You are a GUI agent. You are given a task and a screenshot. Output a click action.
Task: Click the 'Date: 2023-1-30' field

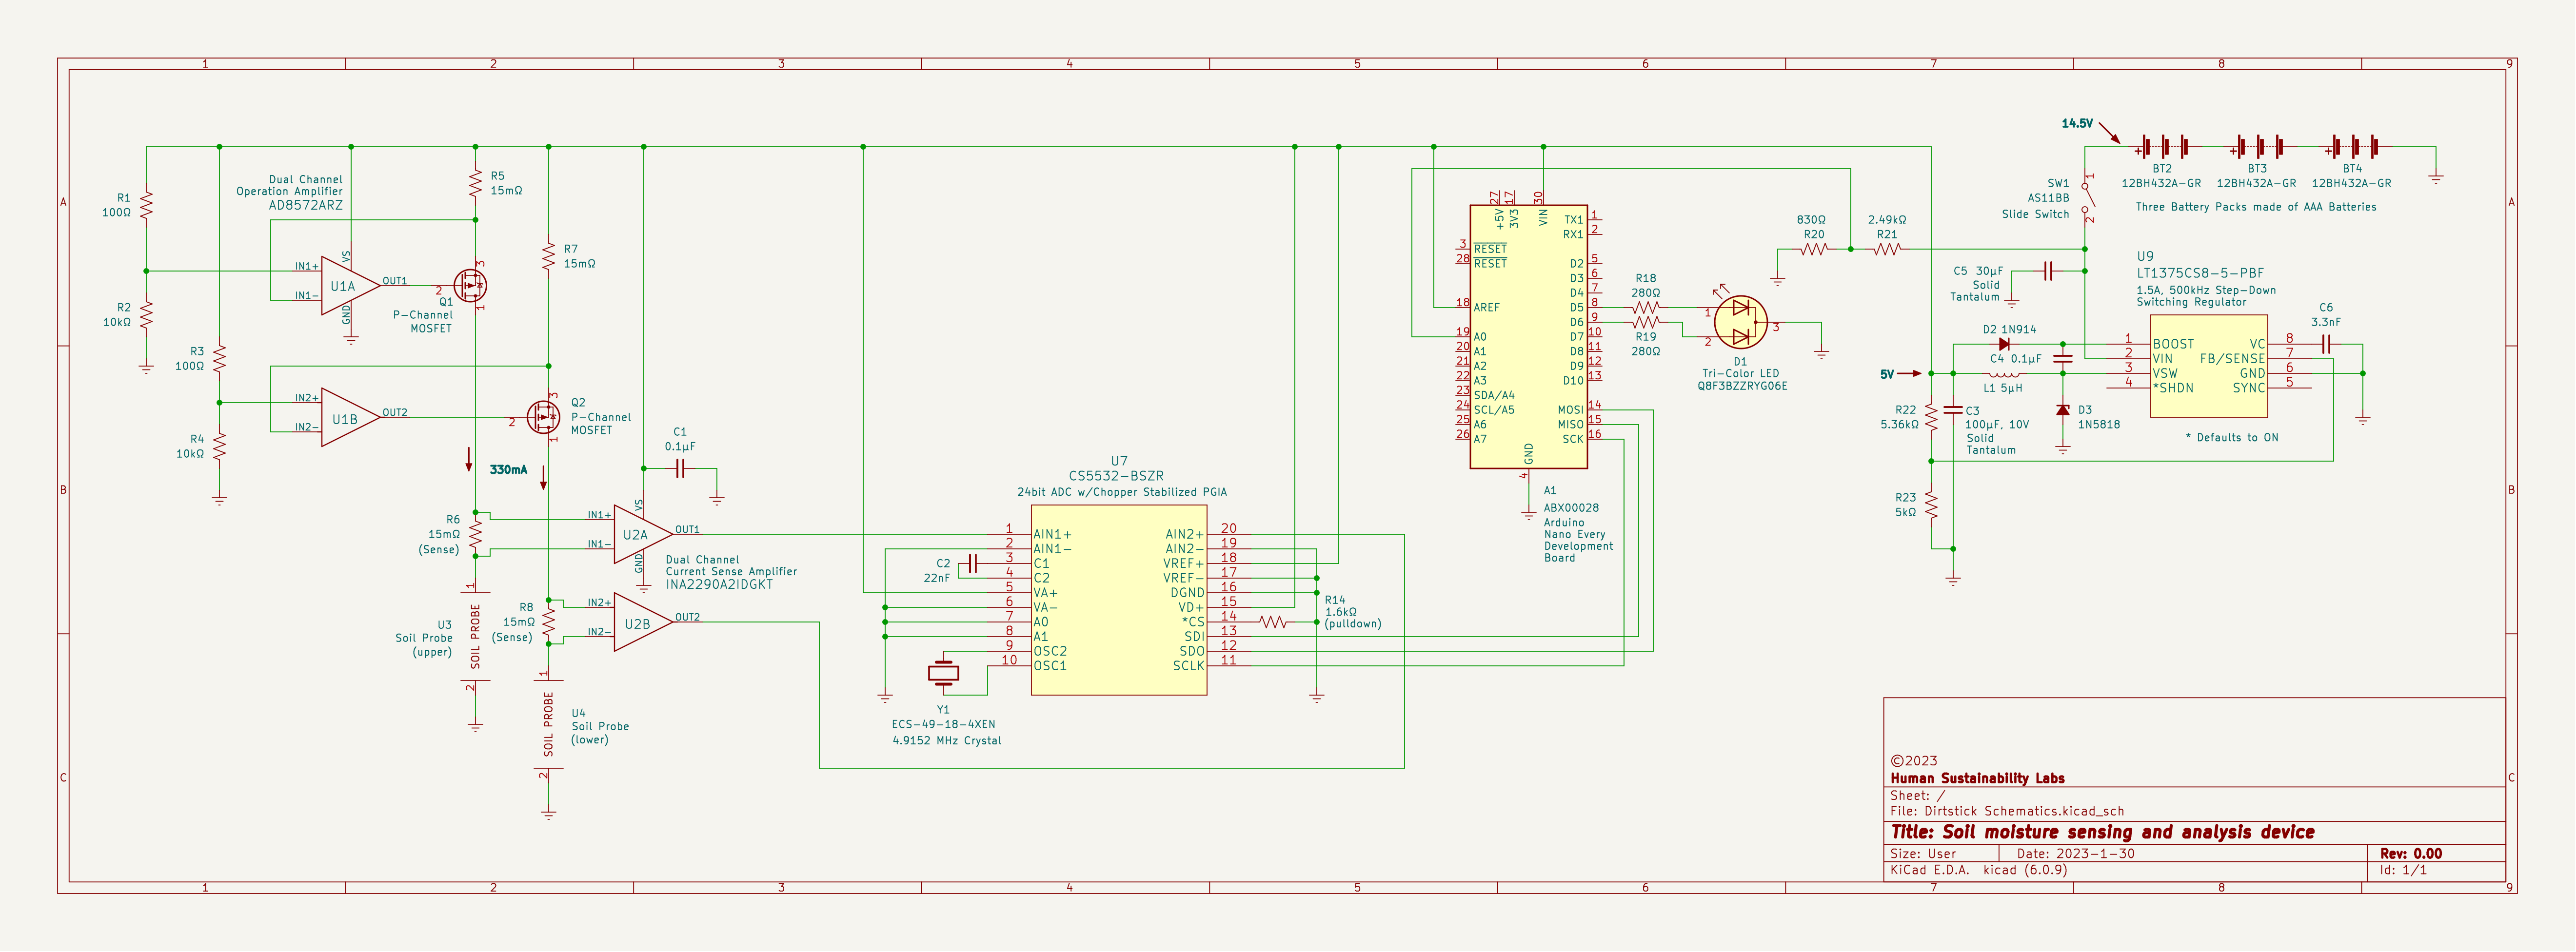point(2075,854)
